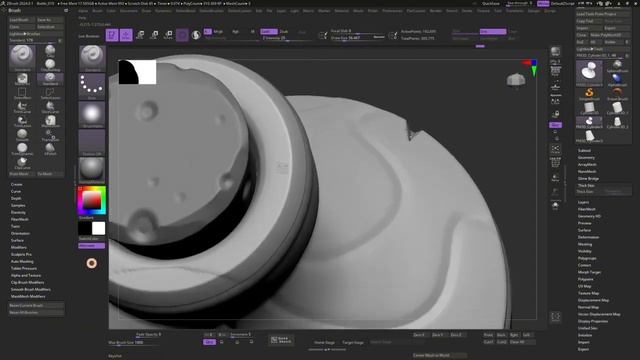Choose the MaskPen brush
Screen dimensions: 640x360
click(x=22, y=79)
